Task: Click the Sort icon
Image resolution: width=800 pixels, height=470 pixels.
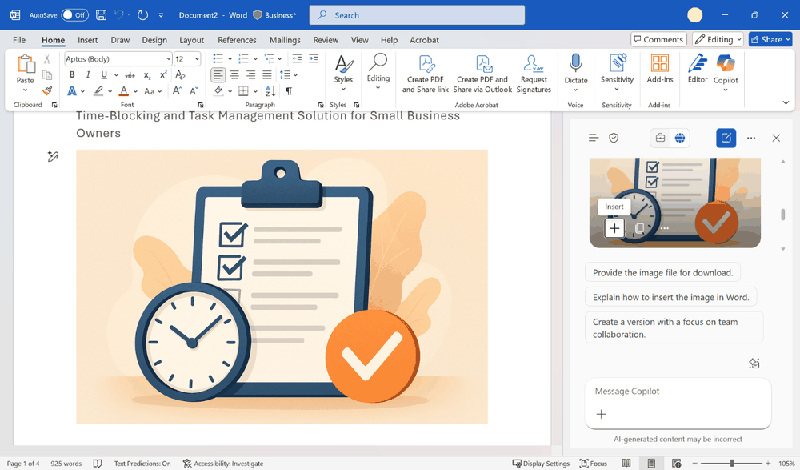Action: [270, 91]
